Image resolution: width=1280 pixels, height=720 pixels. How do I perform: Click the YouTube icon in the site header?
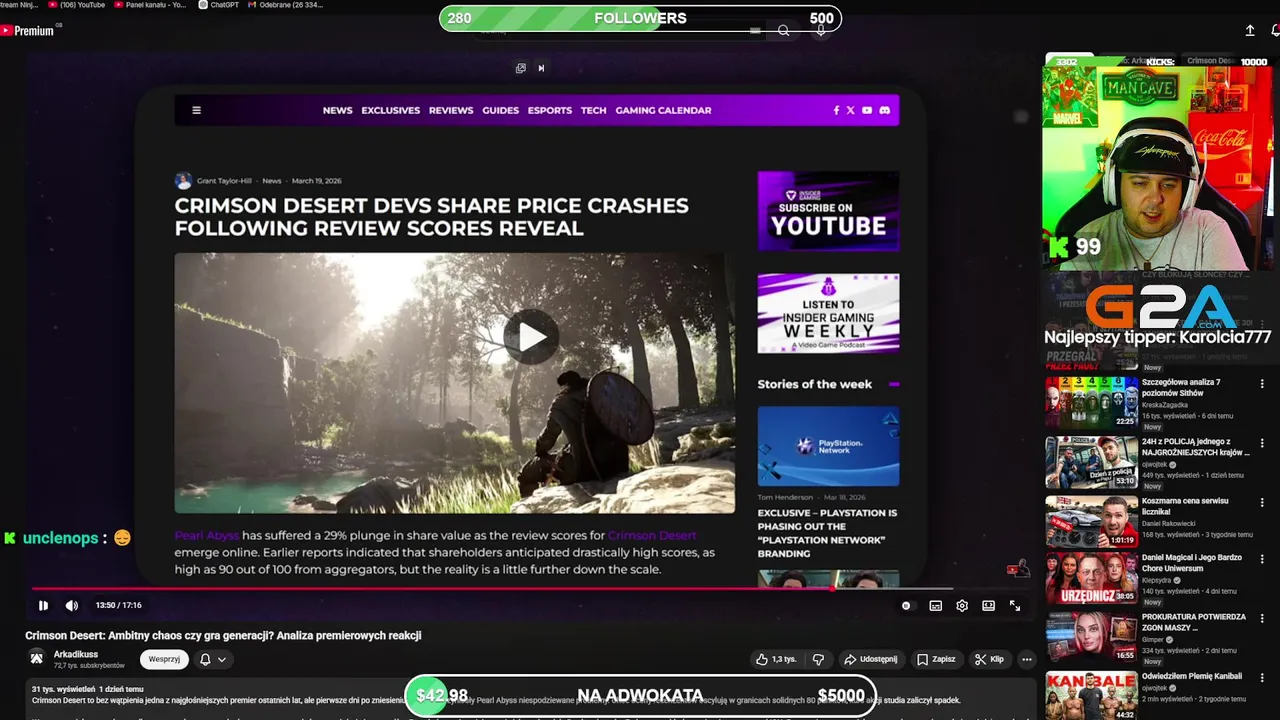[867, 110]
